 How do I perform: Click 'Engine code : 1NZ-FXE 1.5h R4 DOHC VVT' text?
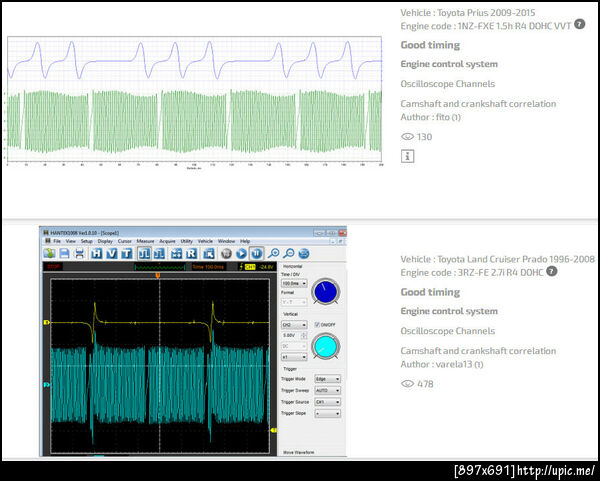(486, 26)
